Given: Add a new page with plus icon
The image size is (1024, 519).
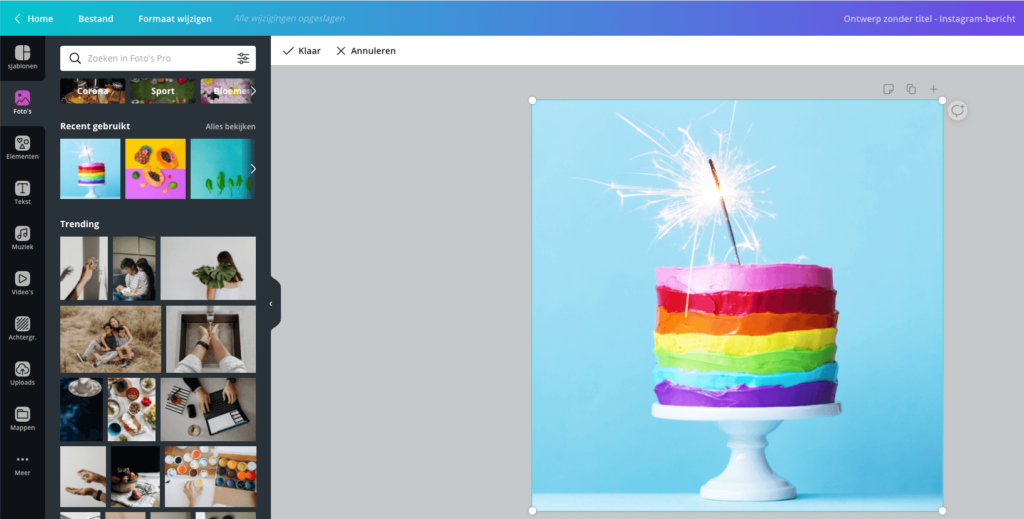Looking at the screenshot, I should (x=934, y=89).
